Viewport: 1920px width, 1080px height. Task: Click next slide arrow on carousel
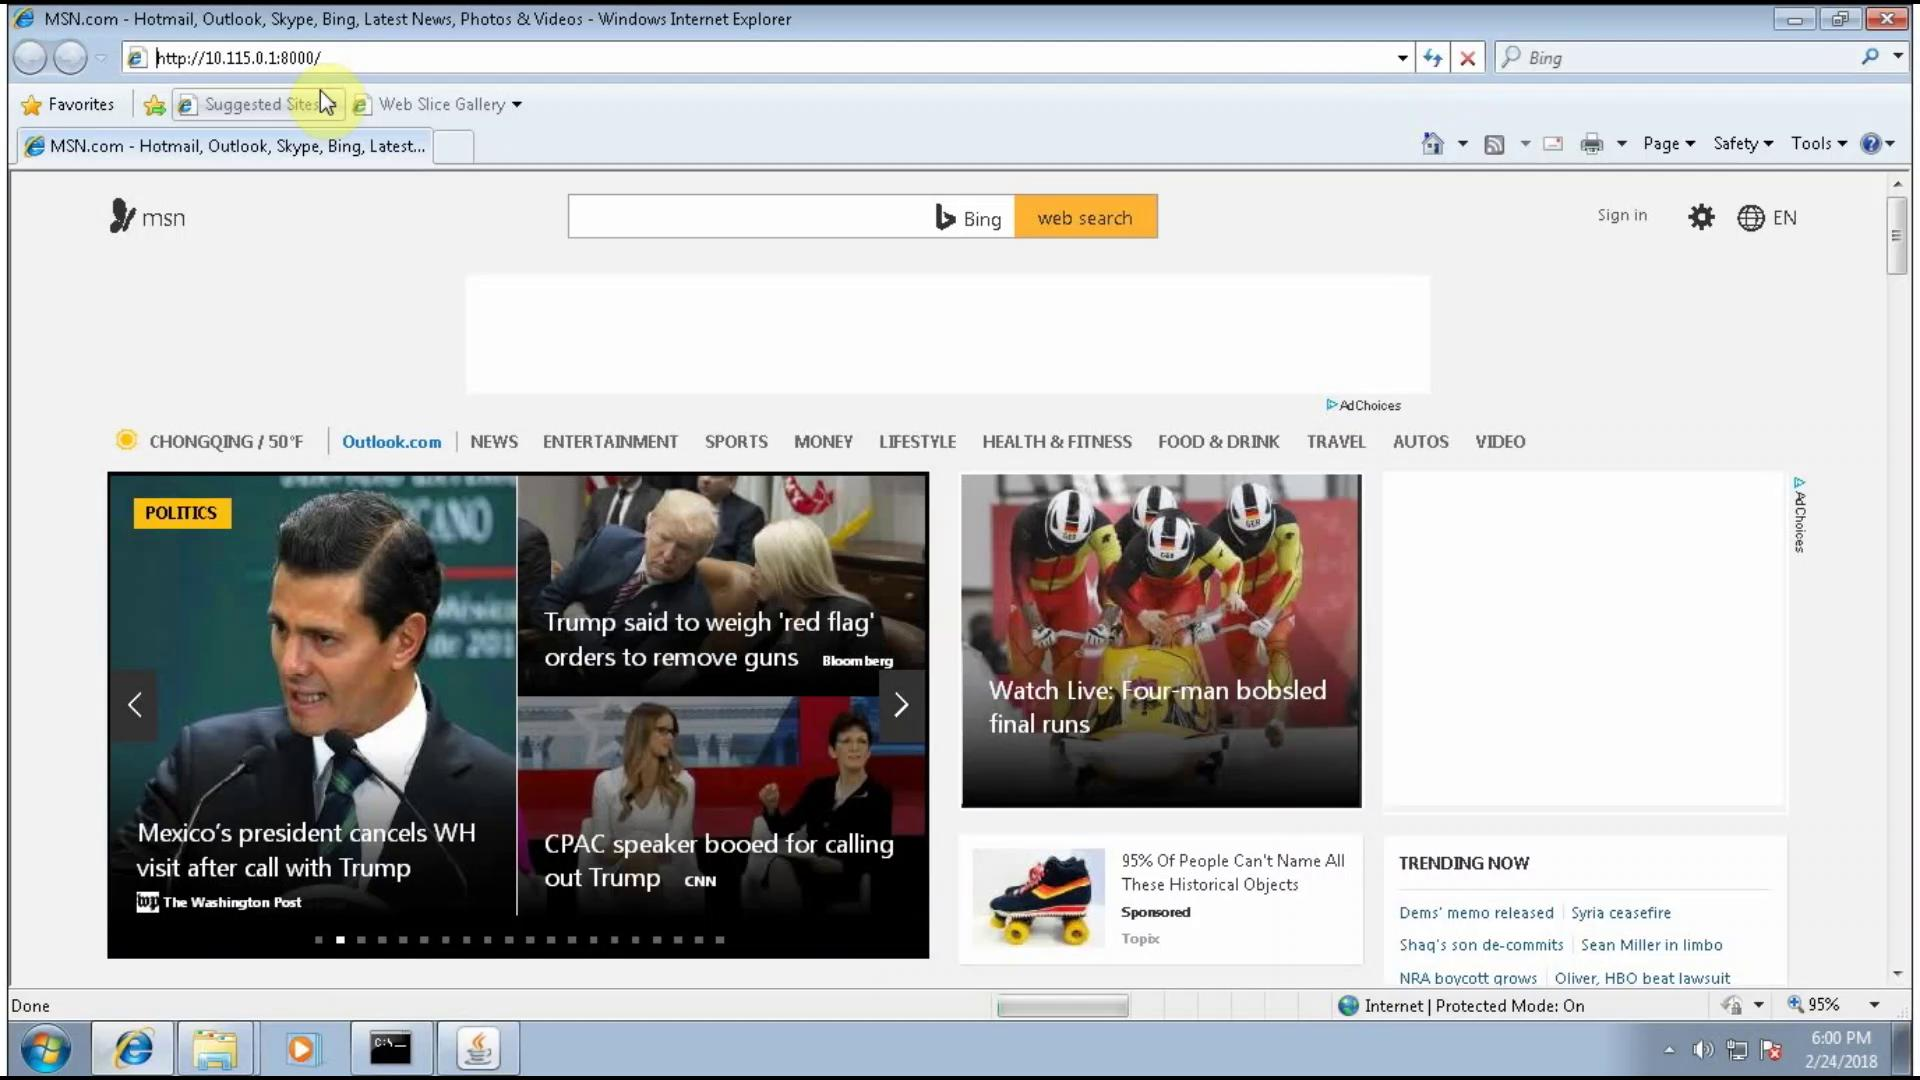[x=902, y=705]
